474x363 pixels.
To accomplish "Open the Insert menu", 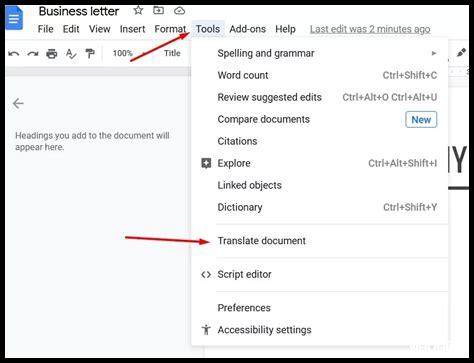I will 132,29.
